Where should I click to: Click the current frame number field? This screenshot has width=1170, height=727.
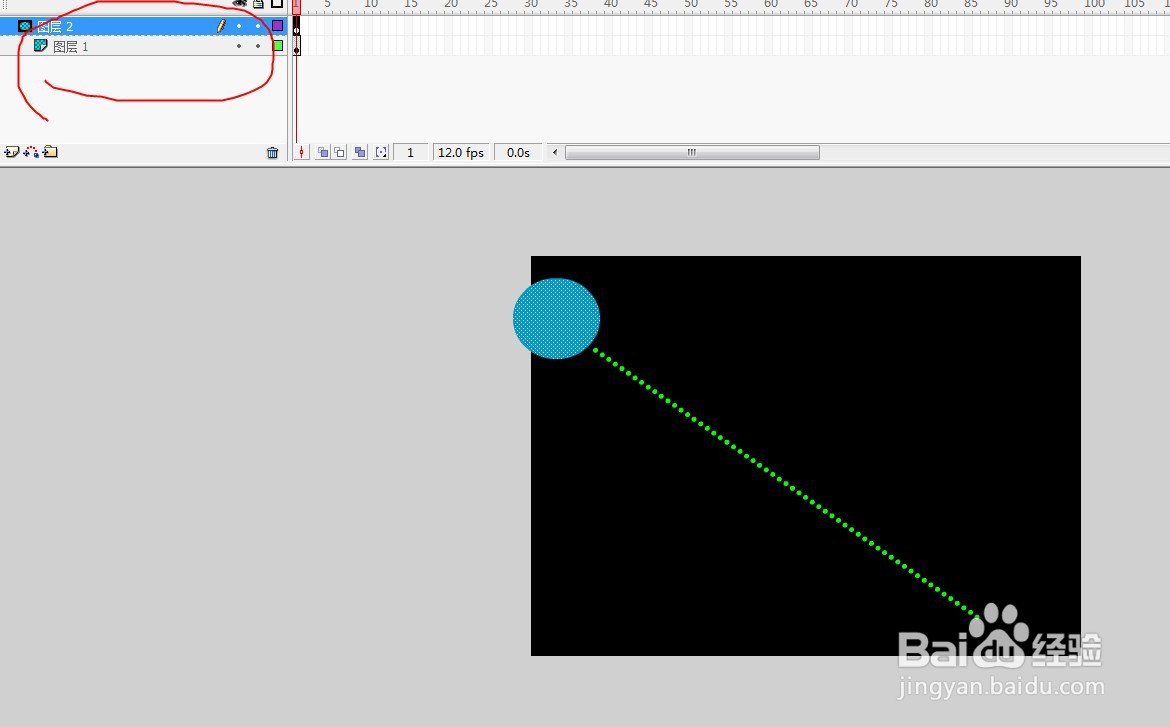410,152
